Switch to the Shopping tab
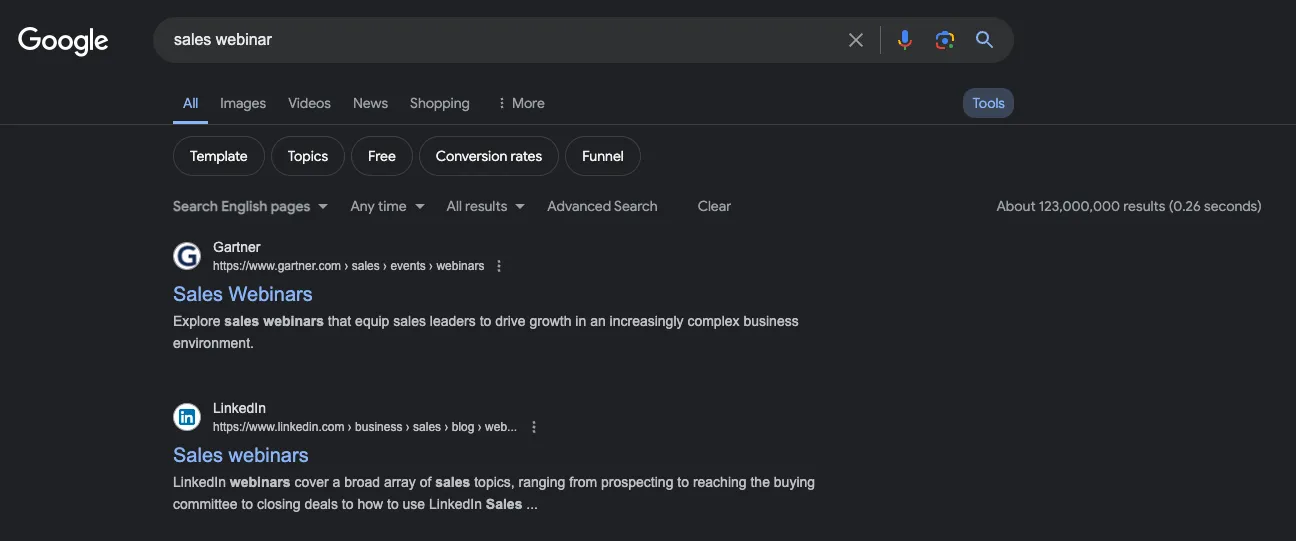 [439, 103]
